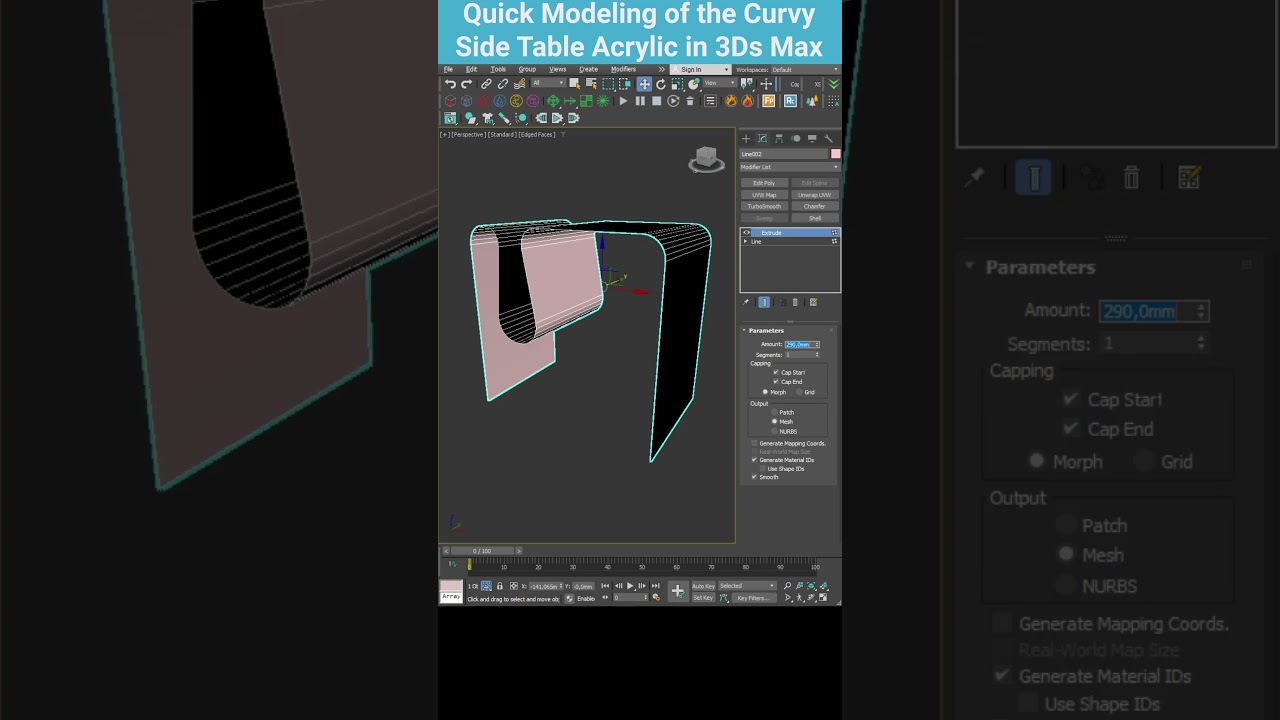The image size is (1280, 720).
Task: Expand the Line entry in modifier stack
Action: coord(745,241)
